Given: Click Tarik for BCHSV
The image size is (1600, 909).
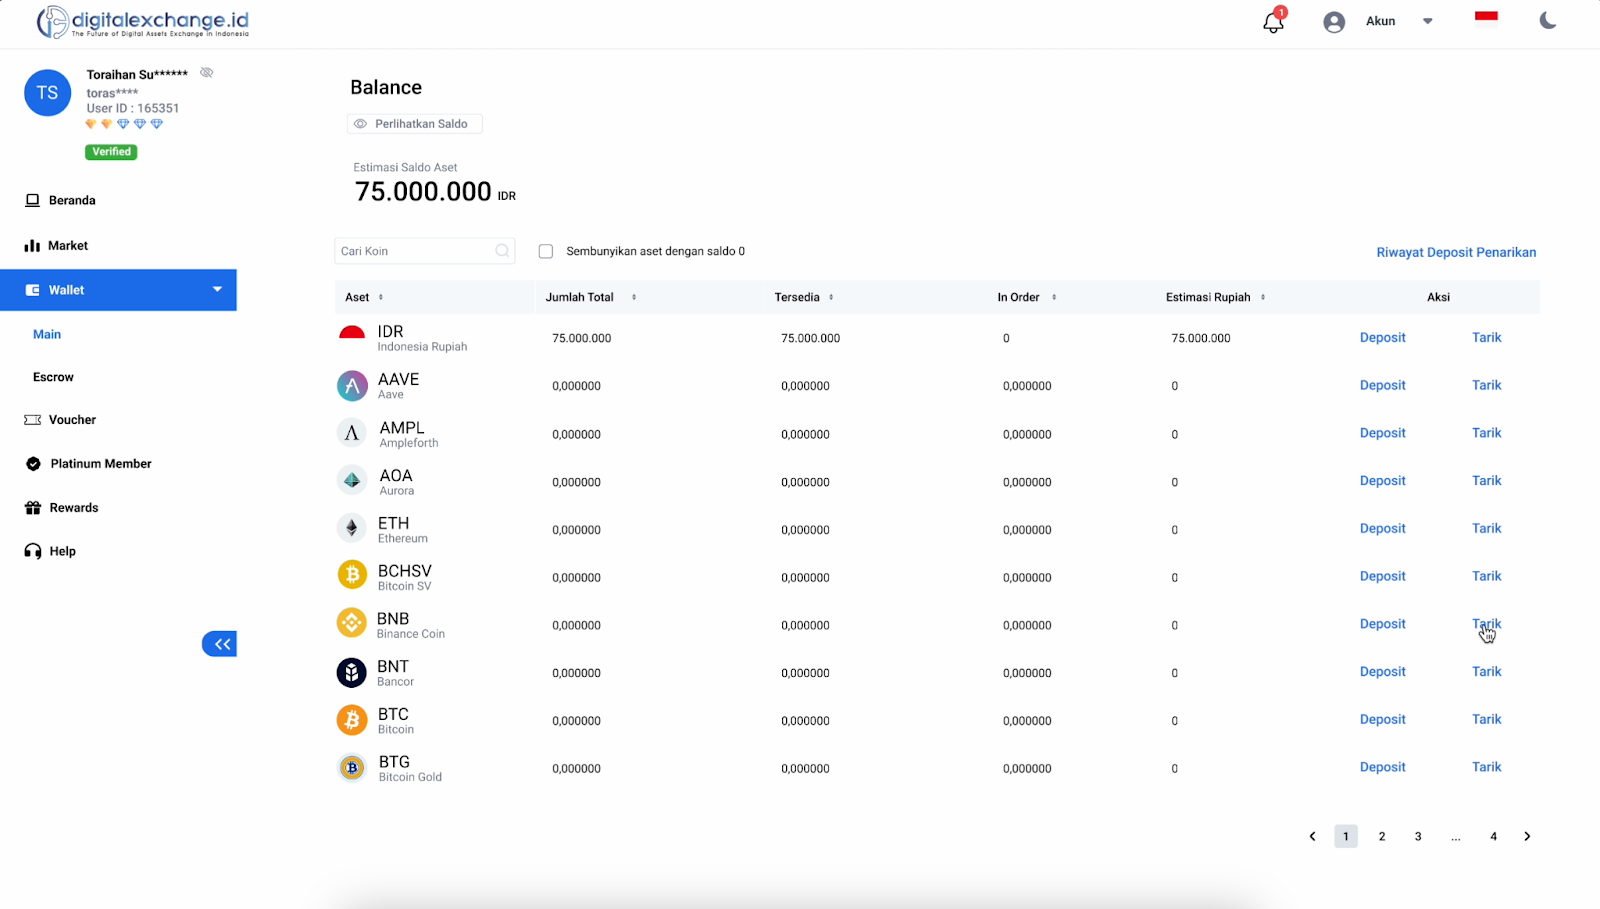Looking at the screenshot, I should pyautogui.click(x=1487, y=576).
